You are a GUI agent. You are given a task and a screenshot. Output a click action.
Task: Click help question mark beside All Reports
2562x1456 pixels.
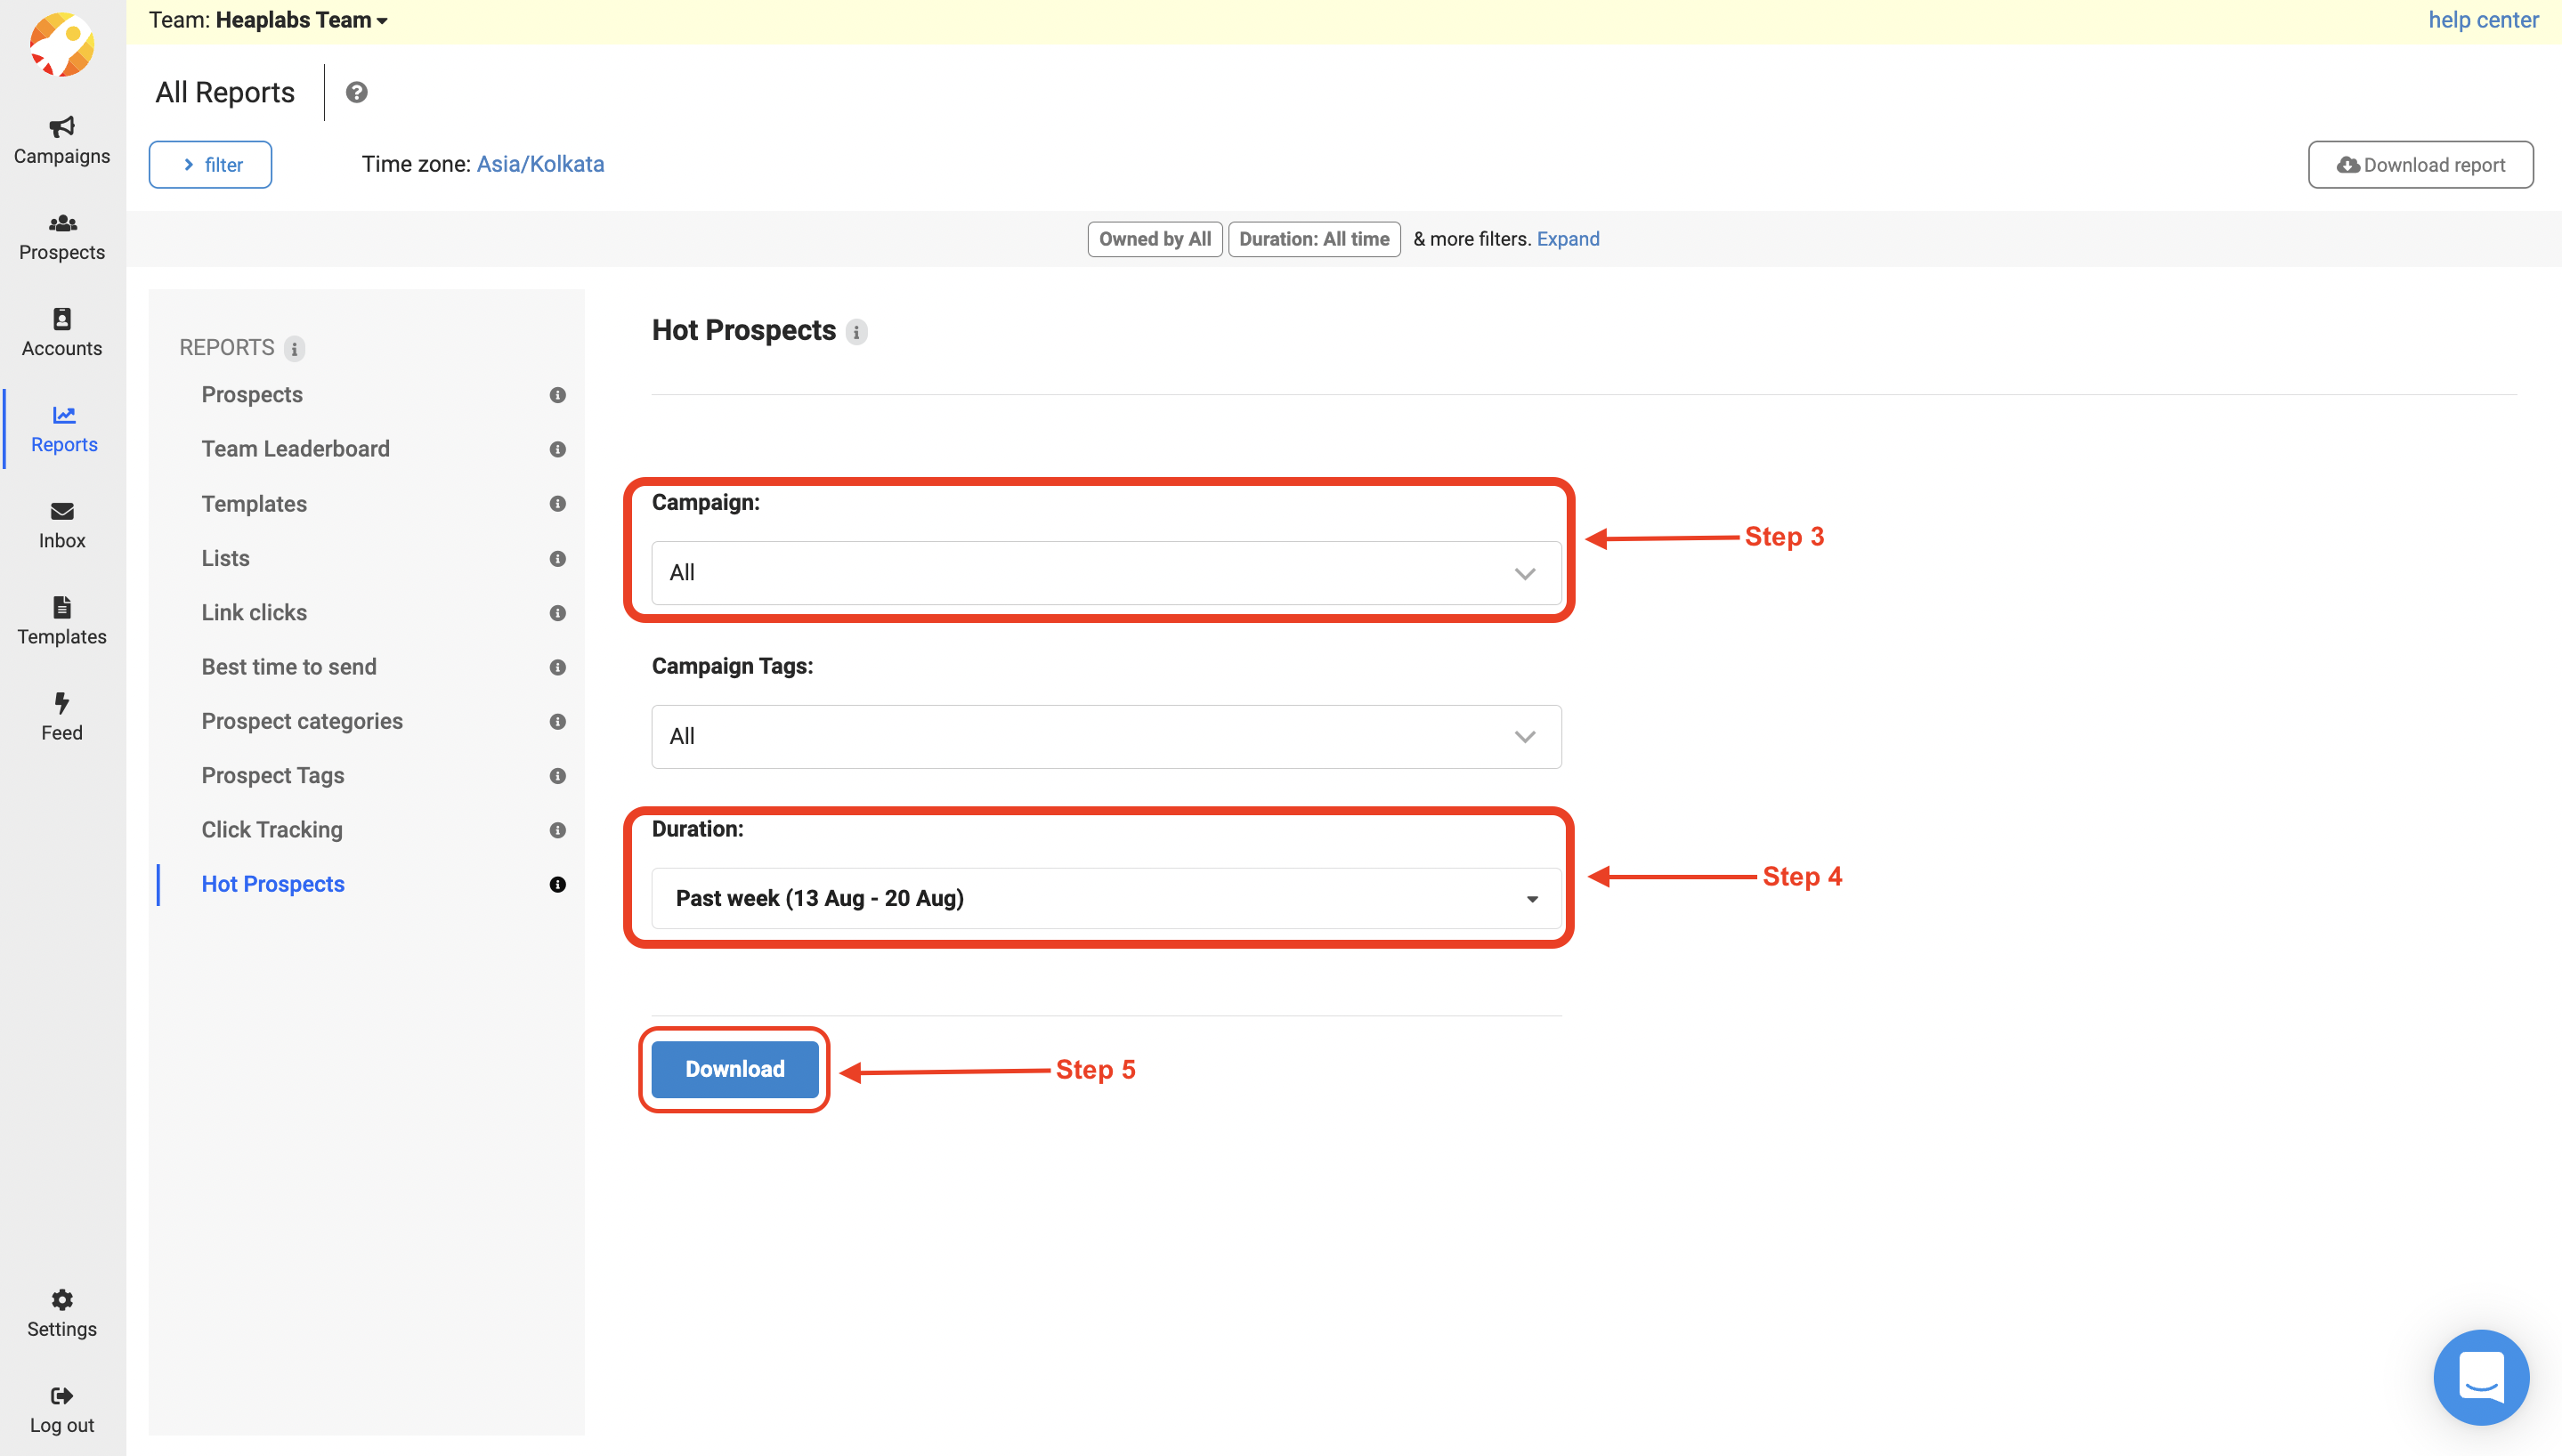pyautogui.click(x=356, y=92)
